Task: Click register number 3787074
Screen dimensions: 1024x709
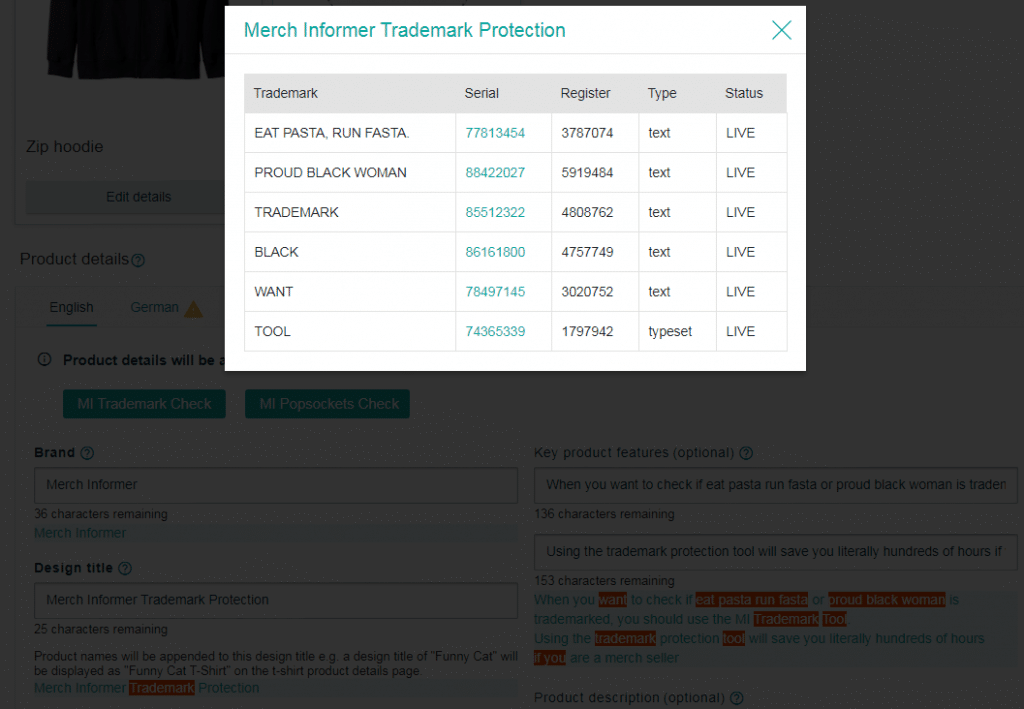Action: pyautogui.click(x=587, y=133)
